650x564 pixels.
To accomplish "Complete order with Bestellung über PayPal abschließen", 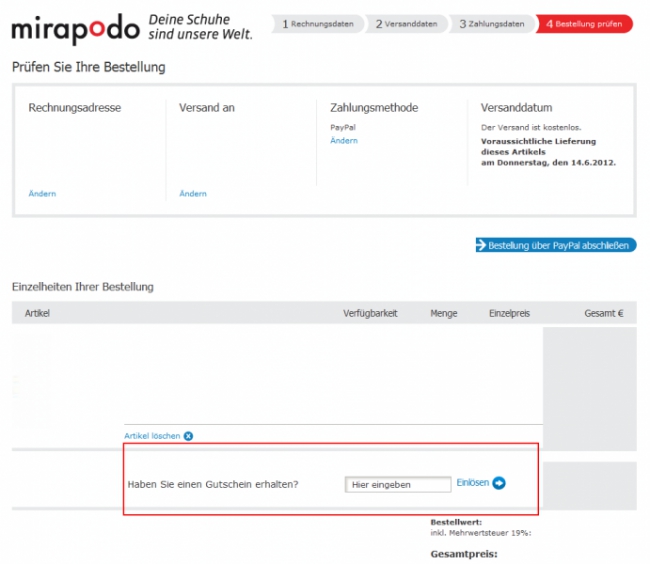I will click(x=555, y=245).
